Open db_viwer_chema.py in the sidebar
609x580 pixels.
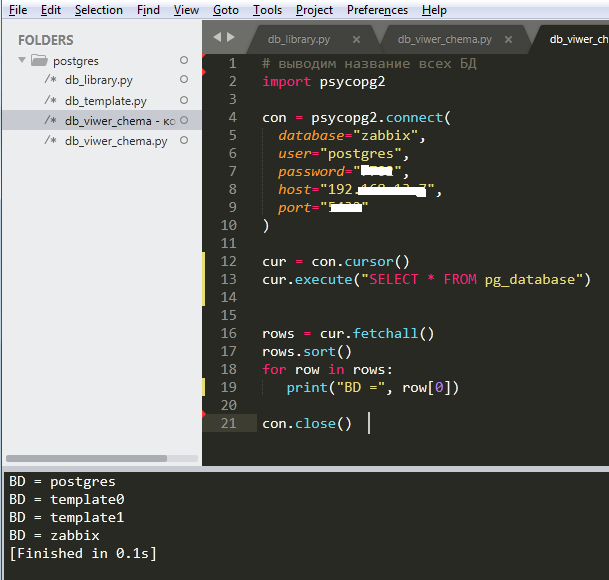[x=116, y=141]
